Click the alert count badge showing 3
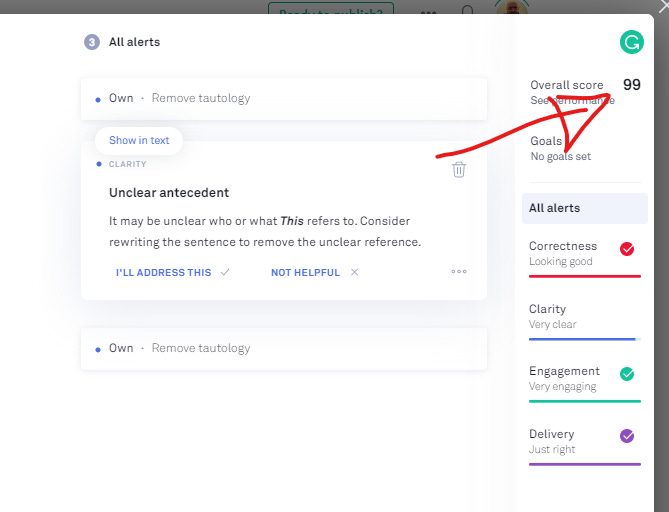The width and height of the screenshot is (669, 512). tap(92, 42)
